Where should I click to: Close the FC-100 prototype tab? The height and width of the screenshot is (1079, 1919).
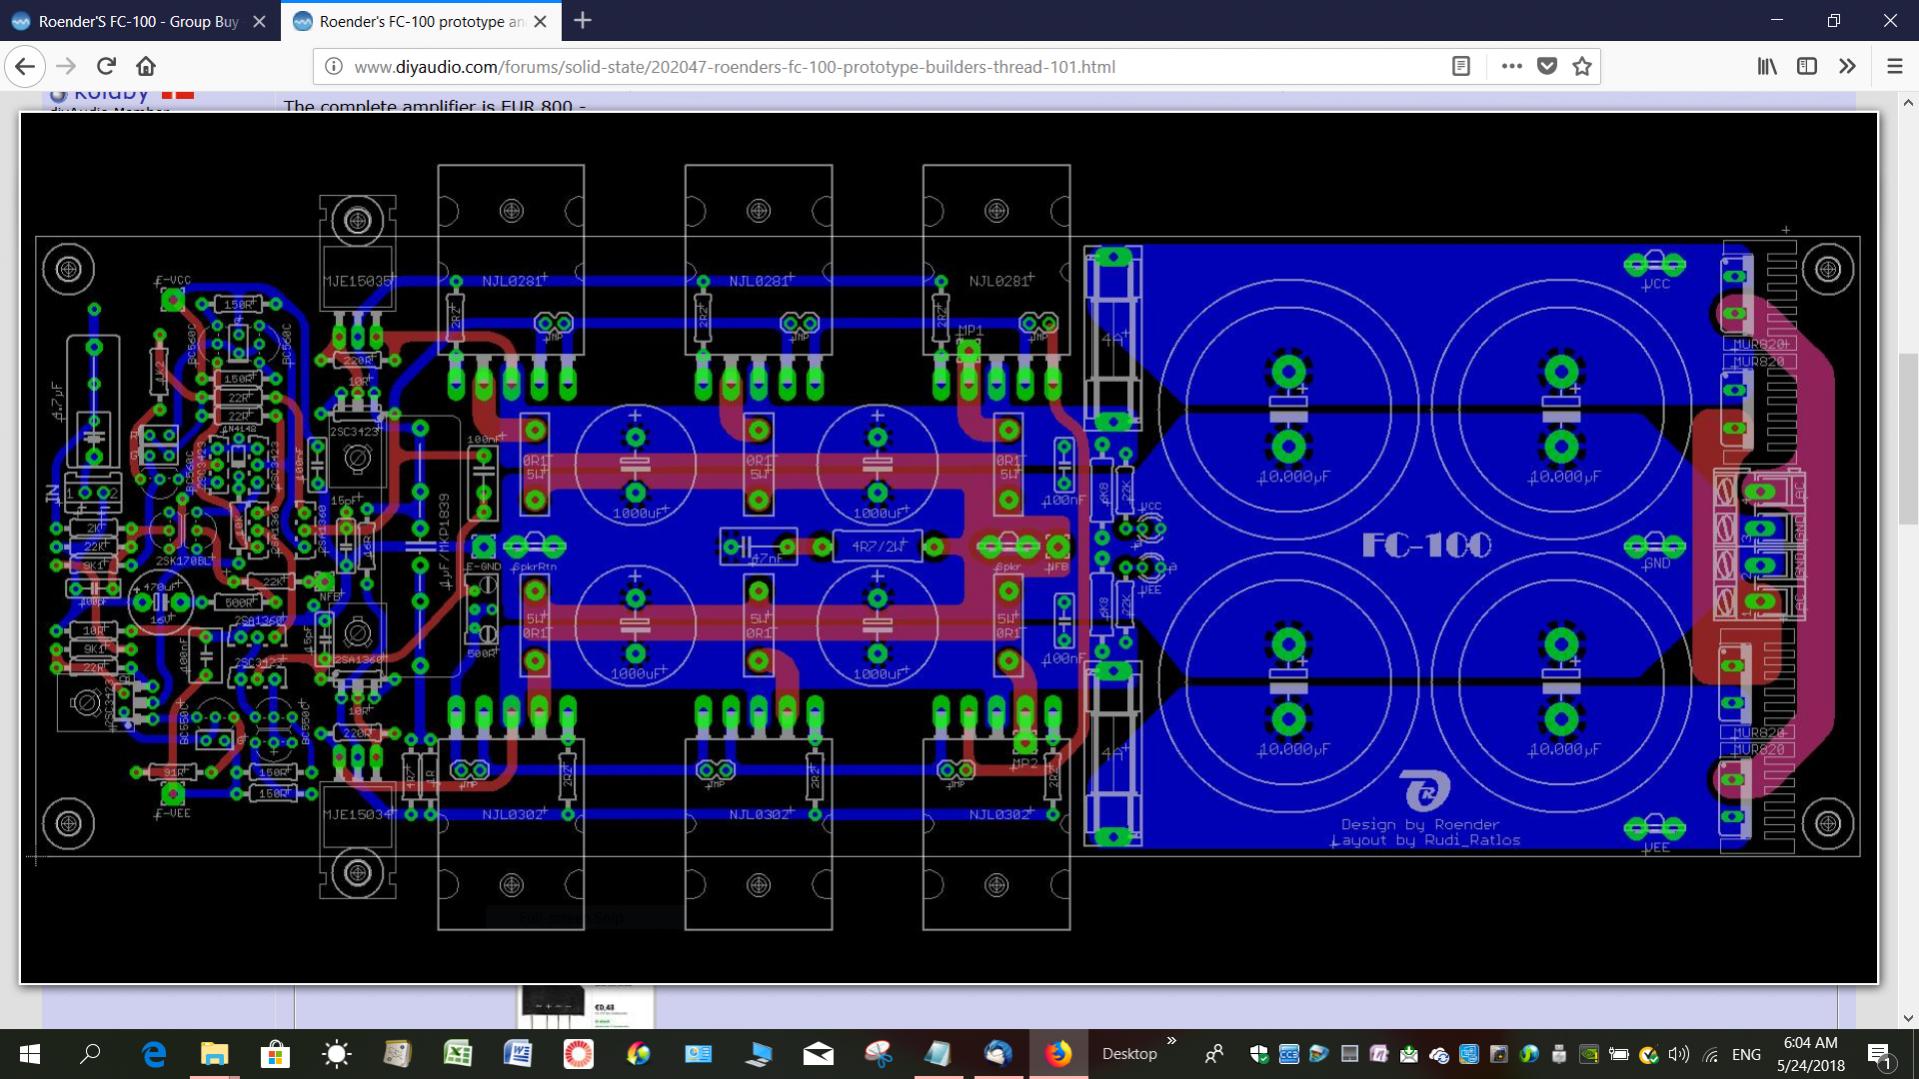coord(540,21)
